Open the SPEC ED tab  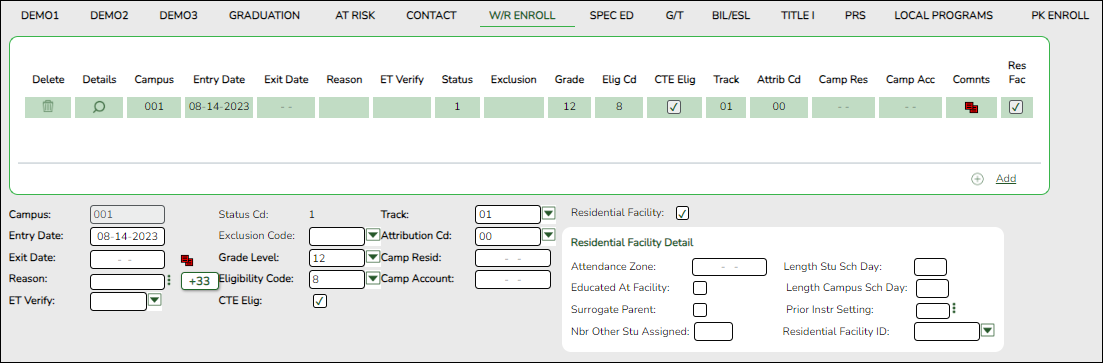(611, 15)
